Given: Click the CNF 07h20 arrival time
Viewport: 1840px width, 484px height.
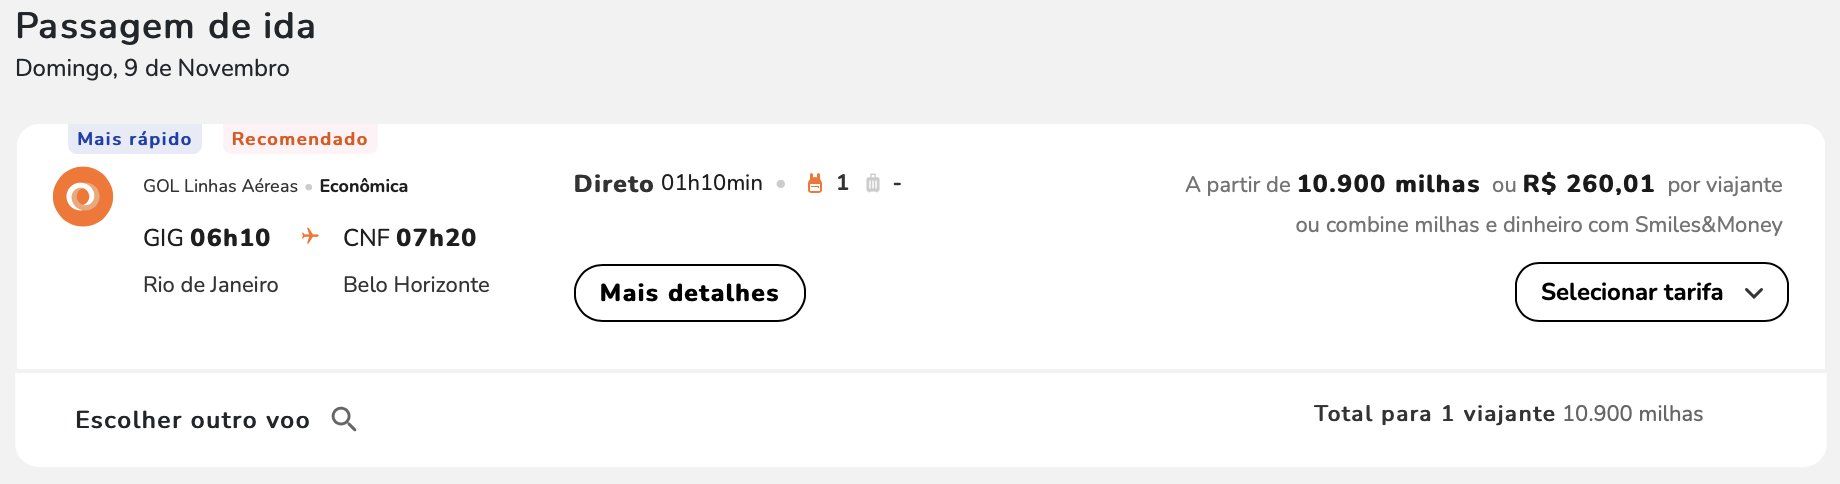Looking at the screenshot, I should coord(410,238).
